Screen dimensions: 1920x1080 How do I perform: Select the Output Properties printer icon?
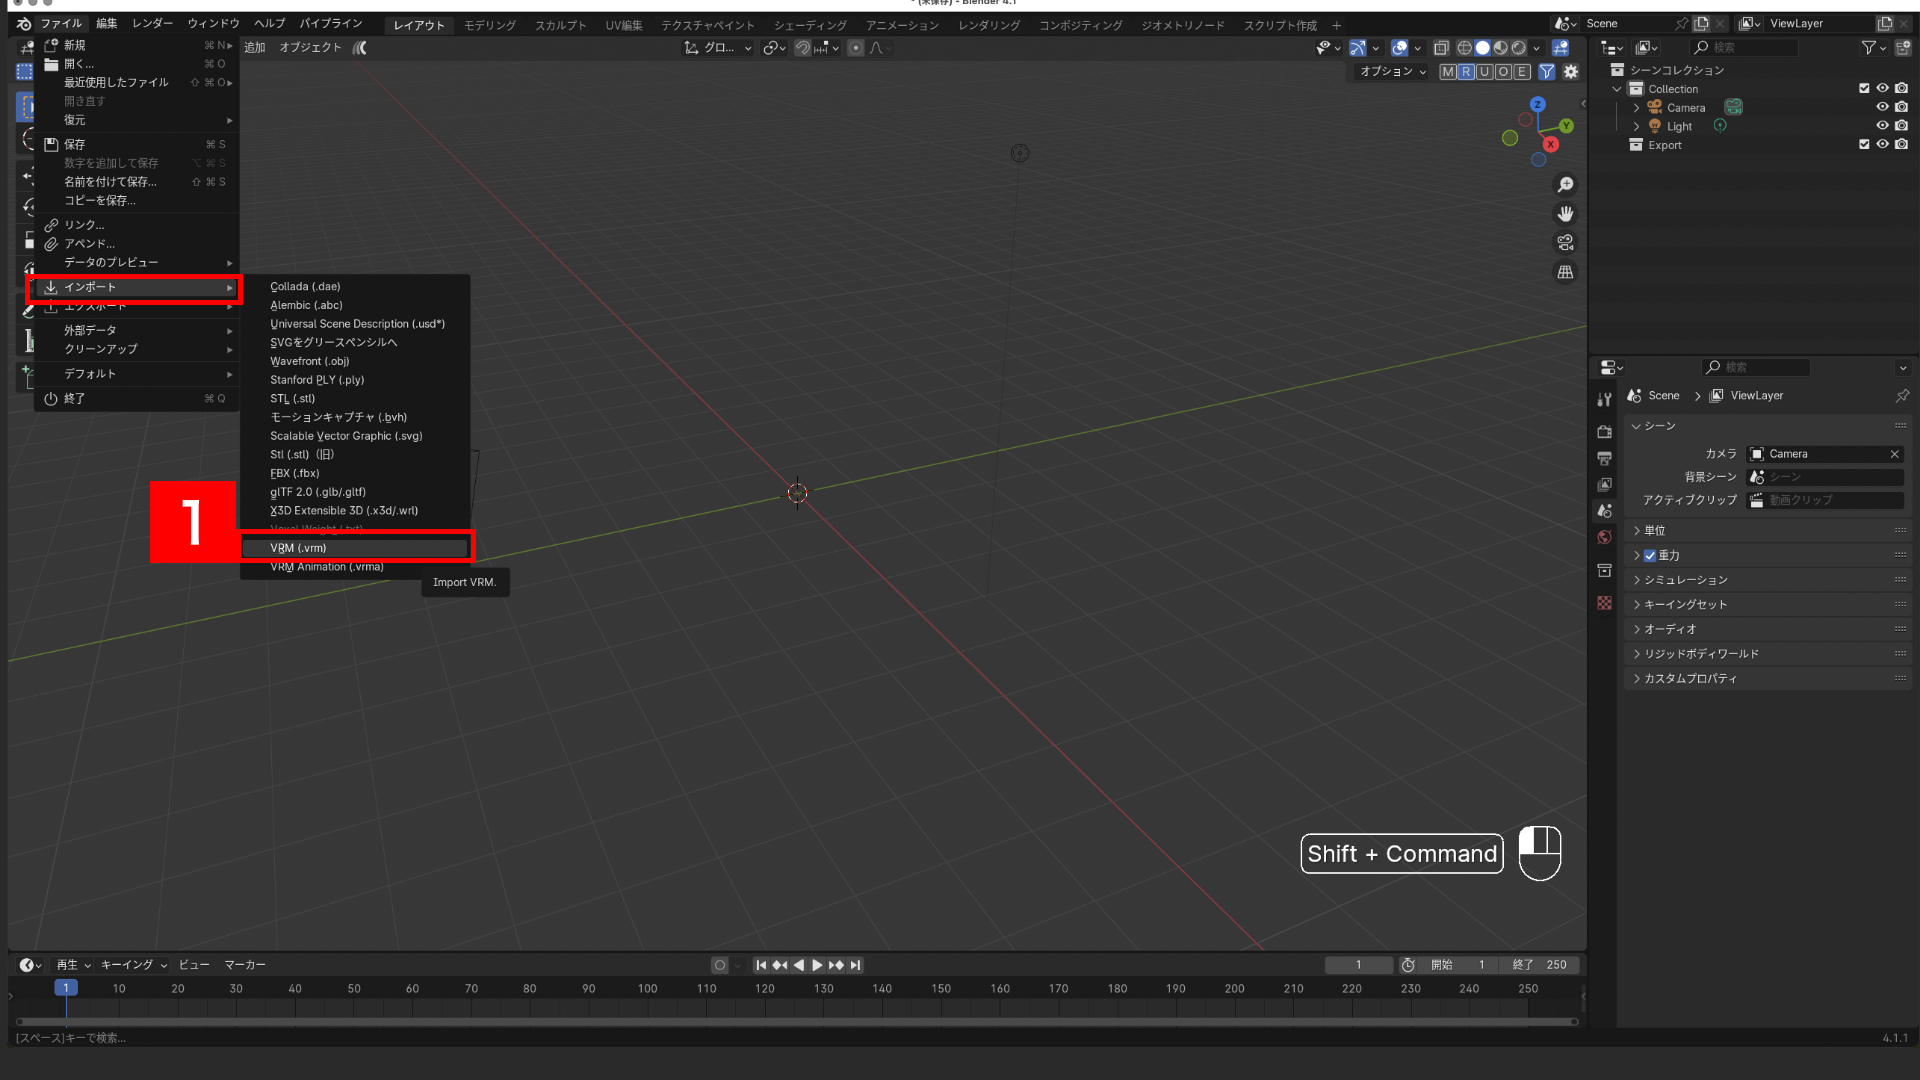pyautogui.click(x=1605, y=458)
